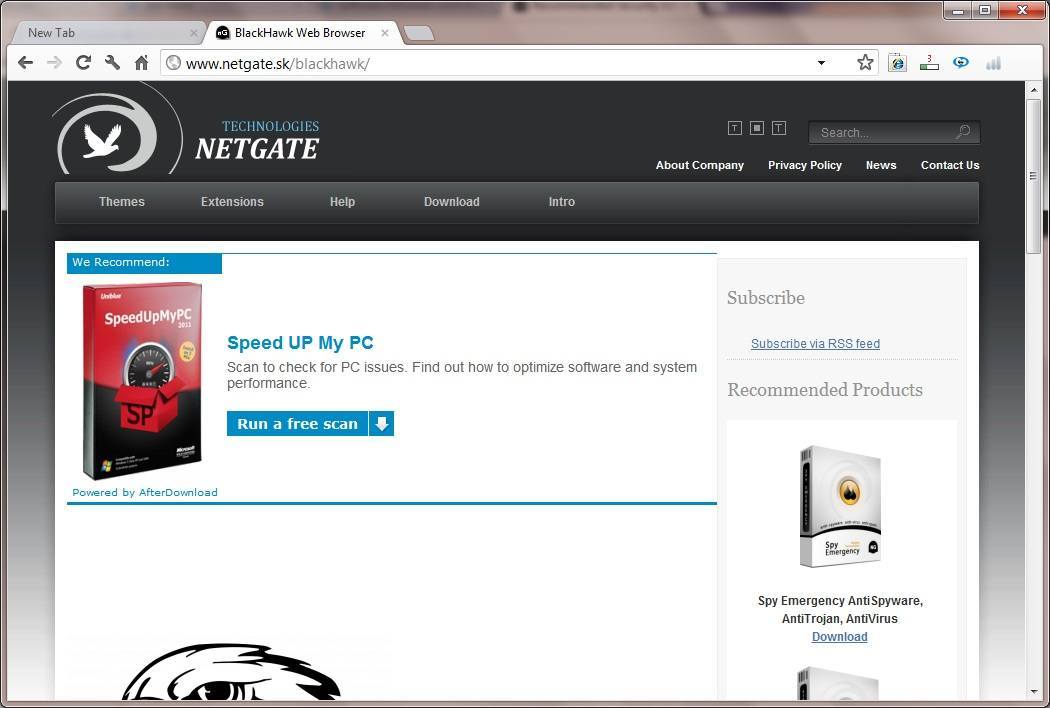Click the globe site info icon
This screenshot has height=708, width=1050.
(173, 63)
